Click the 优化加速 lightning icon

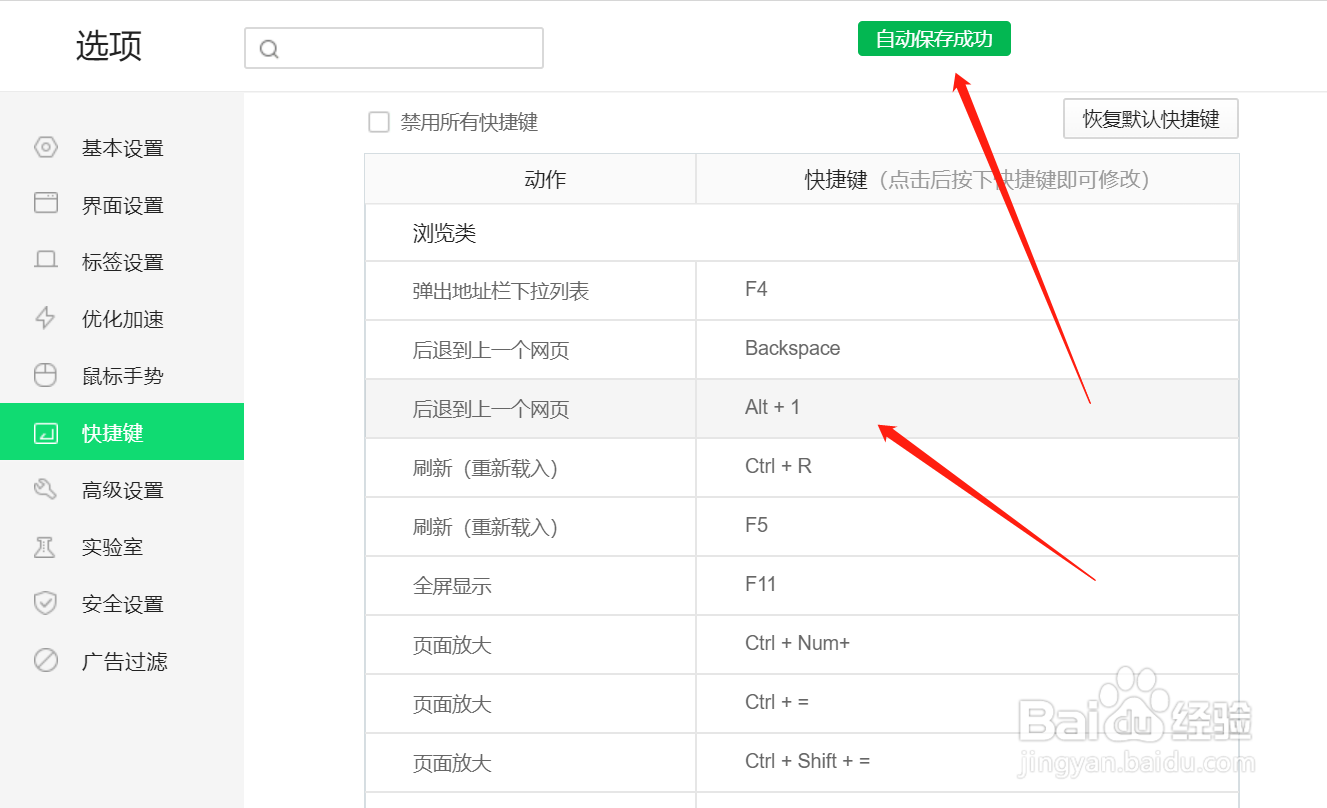46,318
